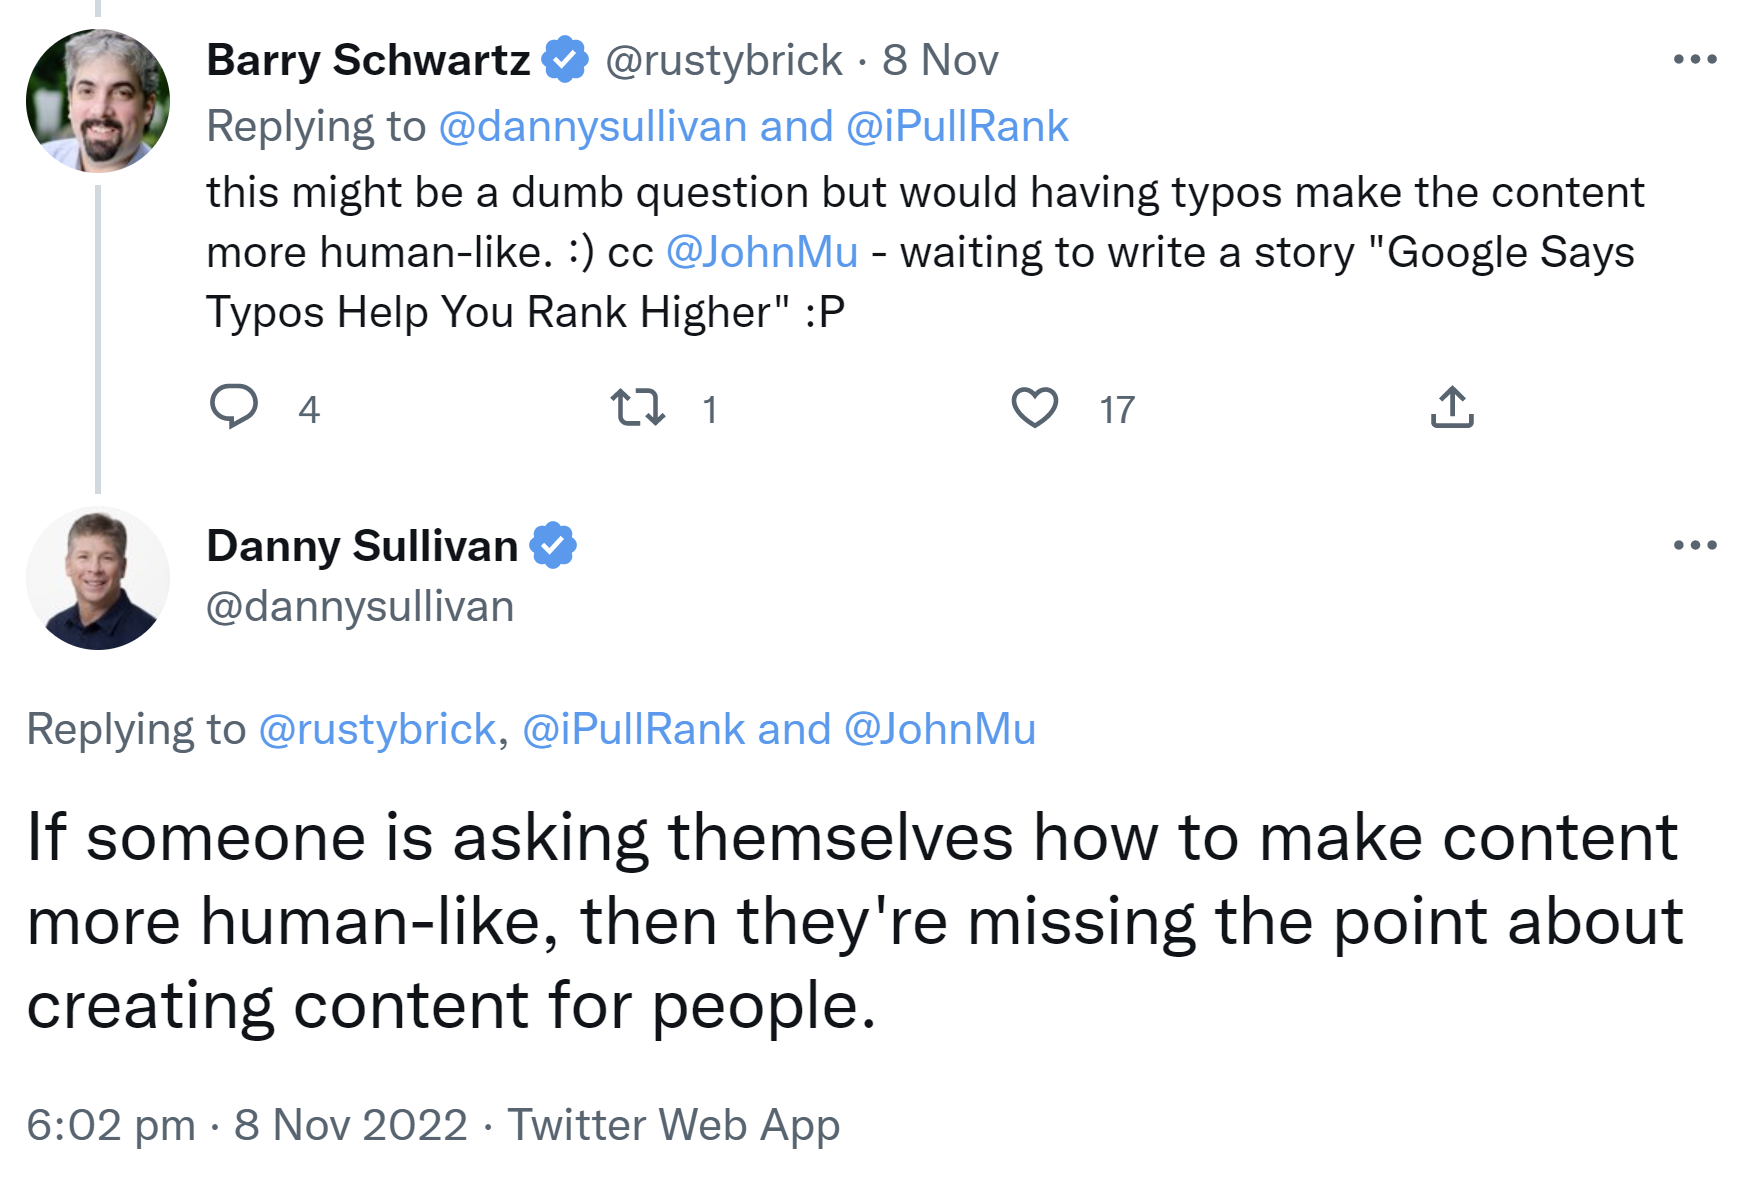
Task: Click @iPullRank in Danny's replying-to line
Action: (x=633, y=729)
